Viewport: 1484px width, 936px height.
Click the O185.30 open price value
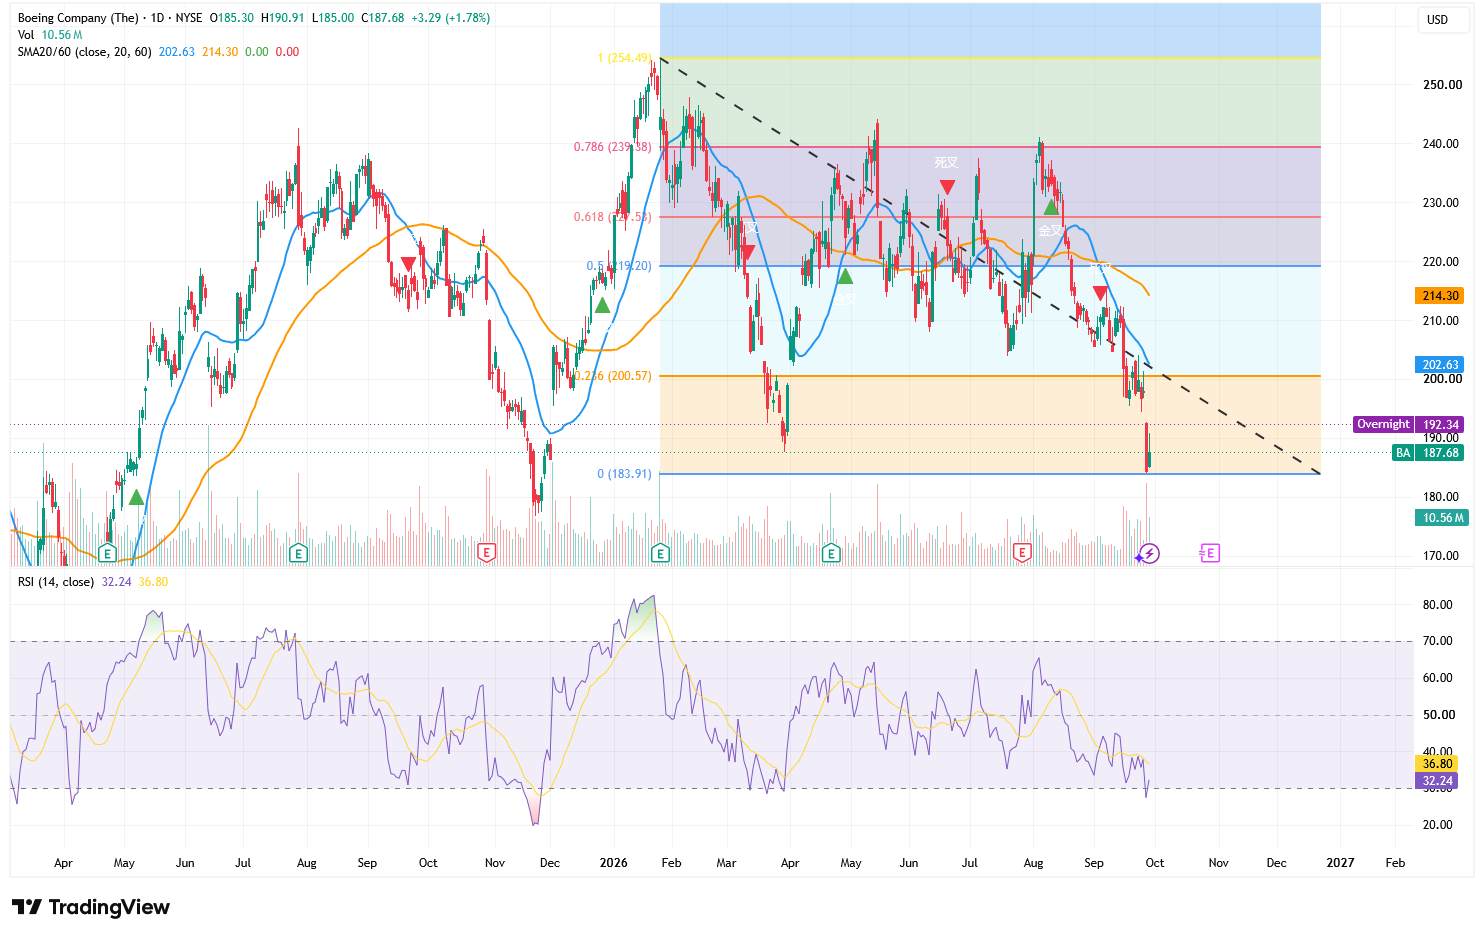coord(232,18)
